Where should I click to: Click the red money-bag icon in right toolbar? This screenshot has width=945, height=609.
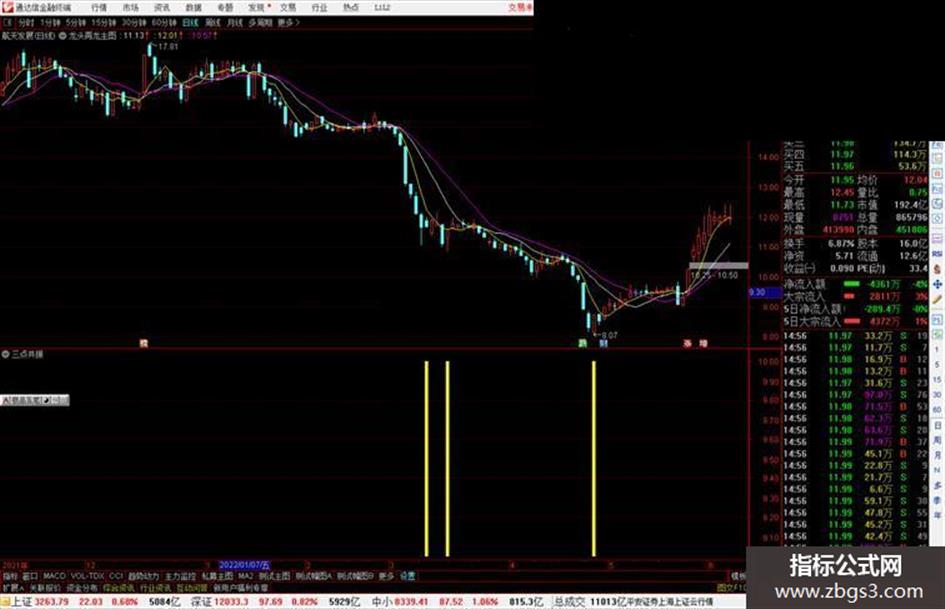click(937, 268)
